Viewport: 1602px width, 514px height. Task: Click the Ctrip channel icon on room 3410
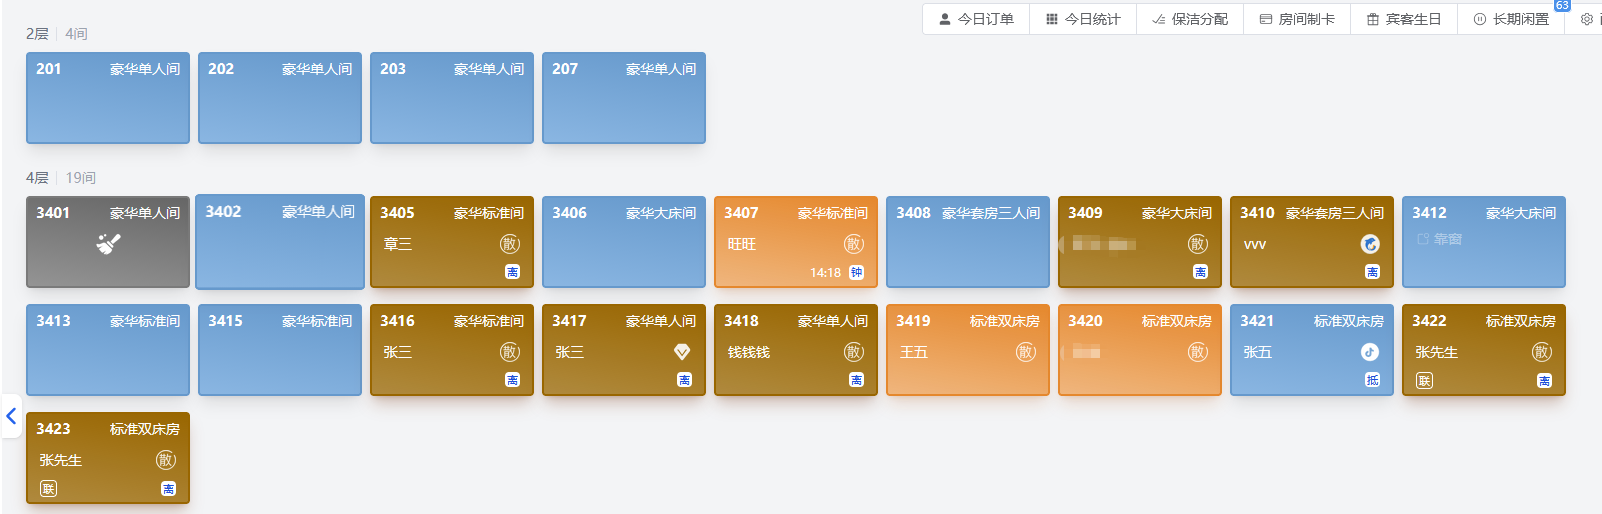[x=1370, y=244]
